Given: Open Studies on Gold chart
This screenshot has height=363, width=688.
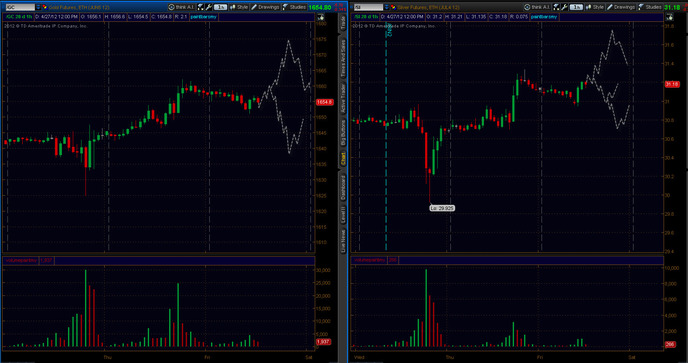Looking at the screenshot, I should click(294, 7).
